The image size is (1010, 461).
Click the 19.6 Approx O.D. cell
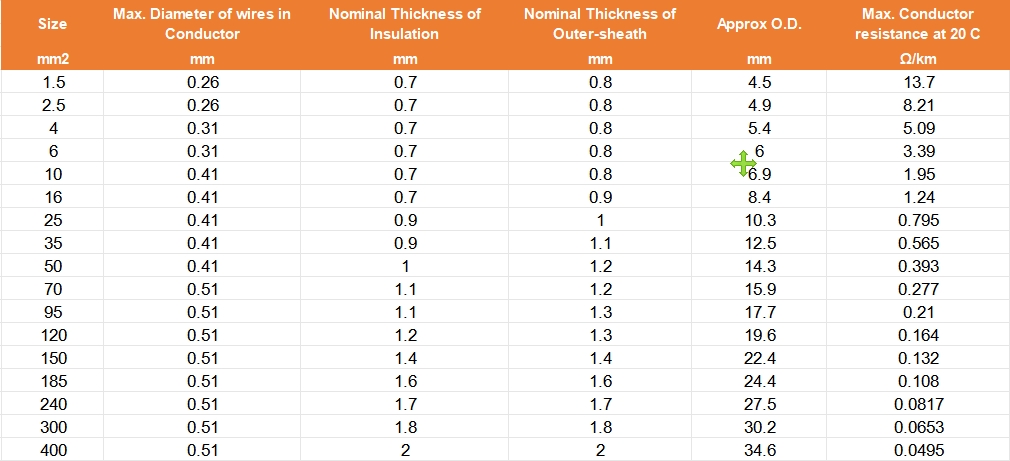coord(760,335)
